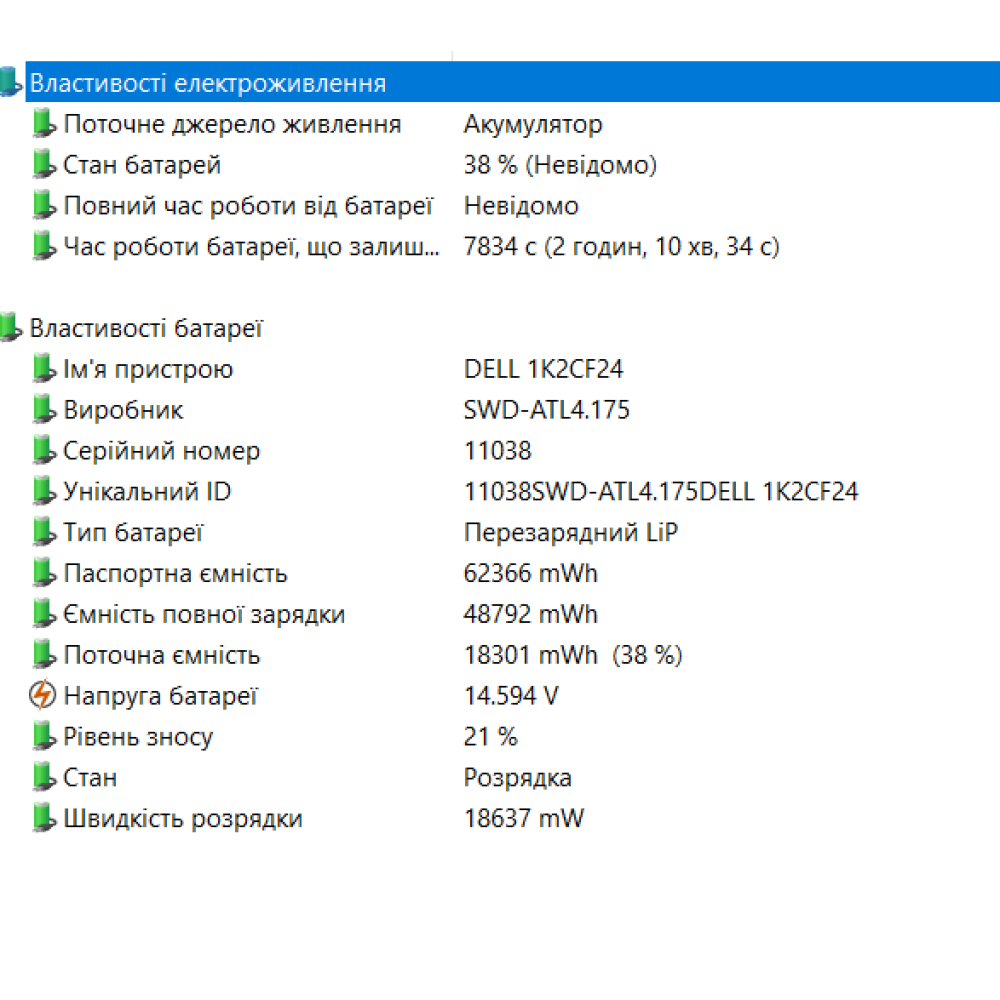
Task: Click the battery icon beside Стан батарей
Action: point(45,164)
